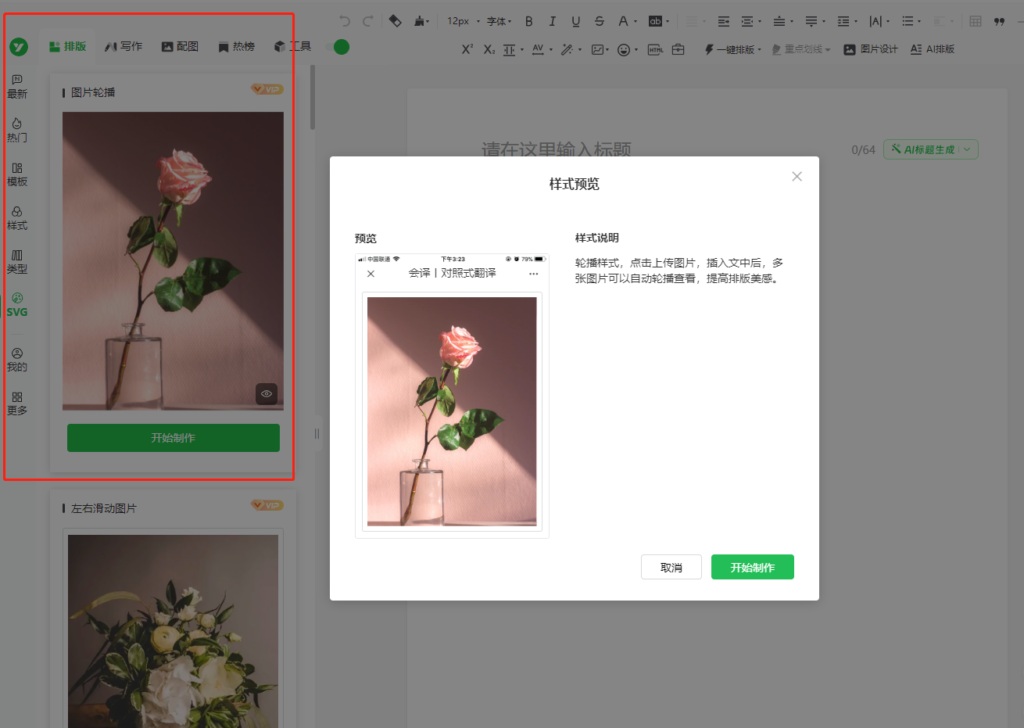Switch to the 热榜 tab
Viewport: 1024px width, 728px height.
click(x=236, y=46)
